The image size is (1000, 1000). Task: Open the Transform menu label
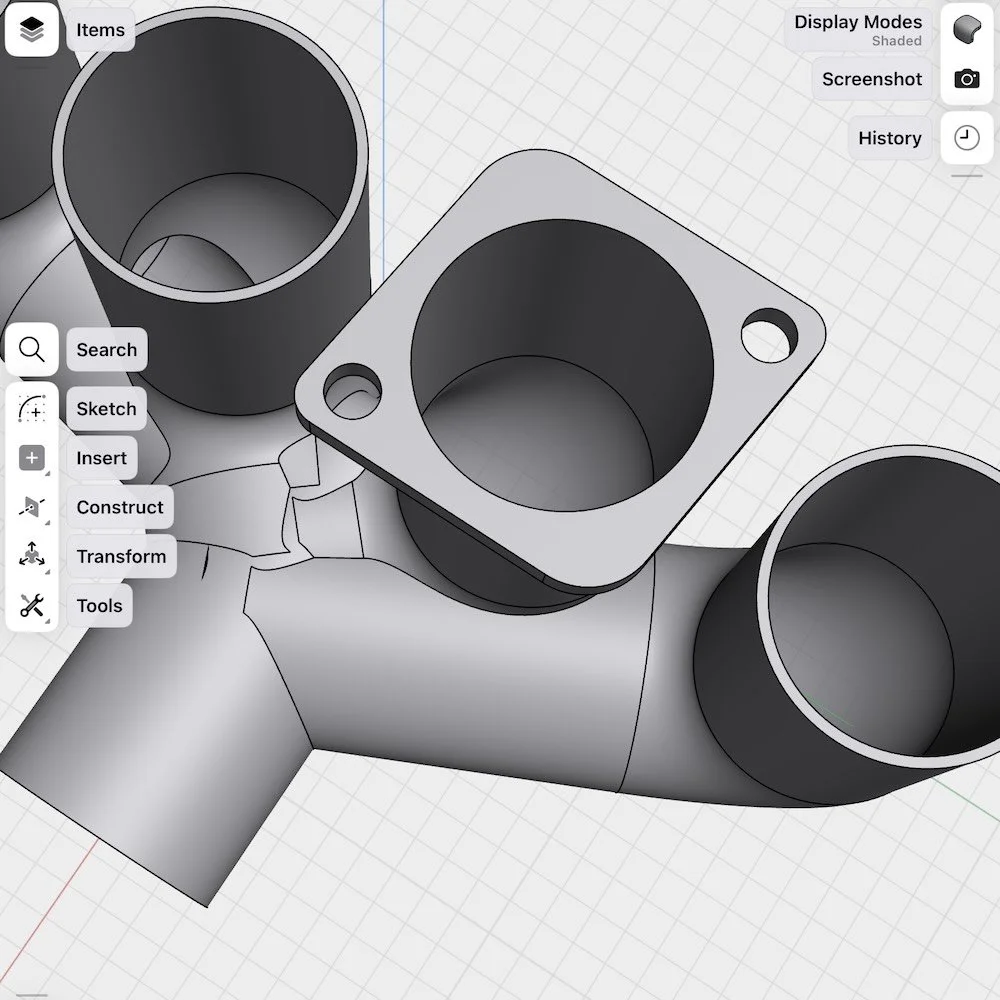(121, 556)
